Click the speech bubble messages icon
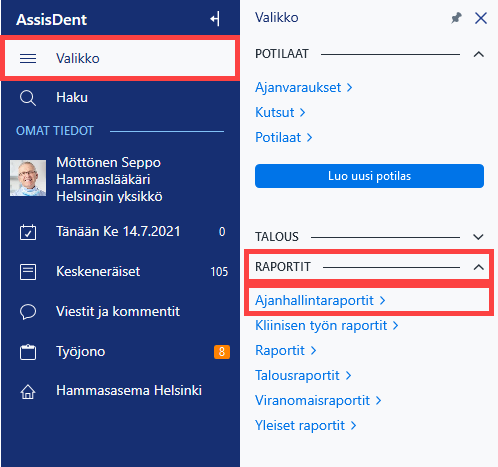The image size is (498, 467). tap(28, 312)
